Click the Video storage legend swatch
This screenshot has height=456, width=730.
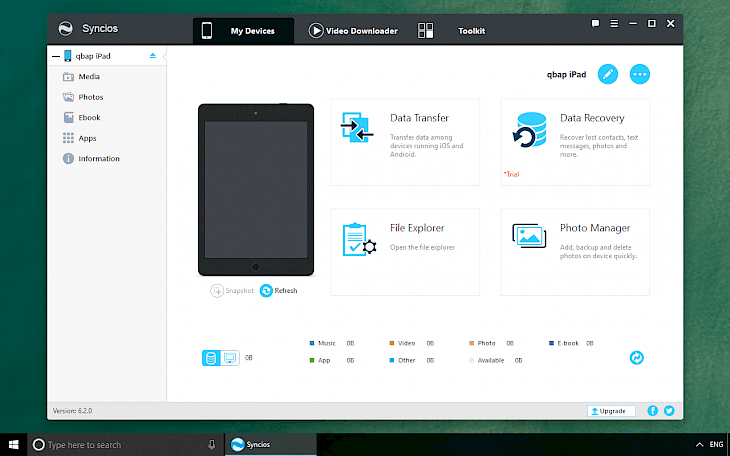click(x=392, y=343)
